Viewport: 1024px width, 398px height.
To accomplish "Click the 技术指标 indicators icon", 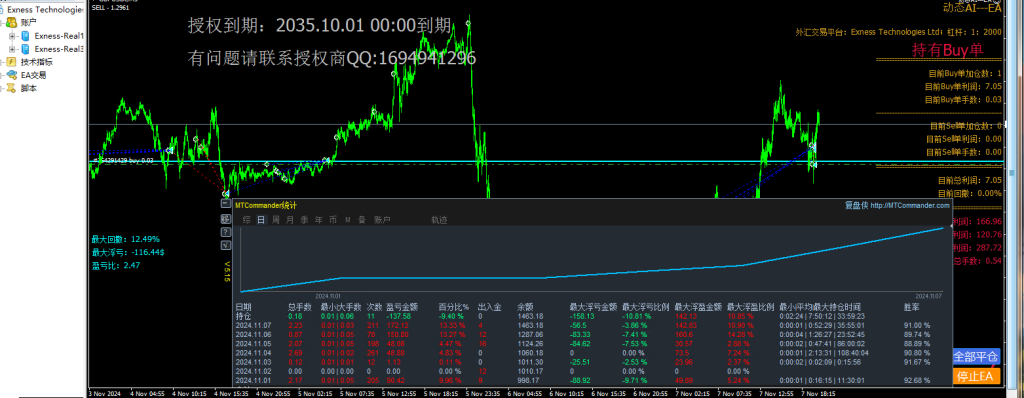I will 12,62.
